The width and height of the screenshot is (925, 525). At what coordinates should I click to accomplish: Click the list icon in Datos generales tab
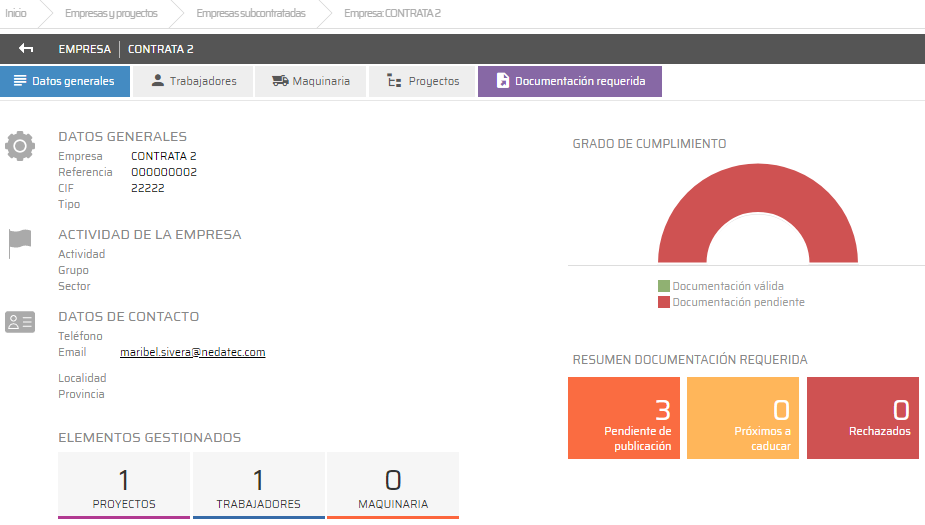20,81
